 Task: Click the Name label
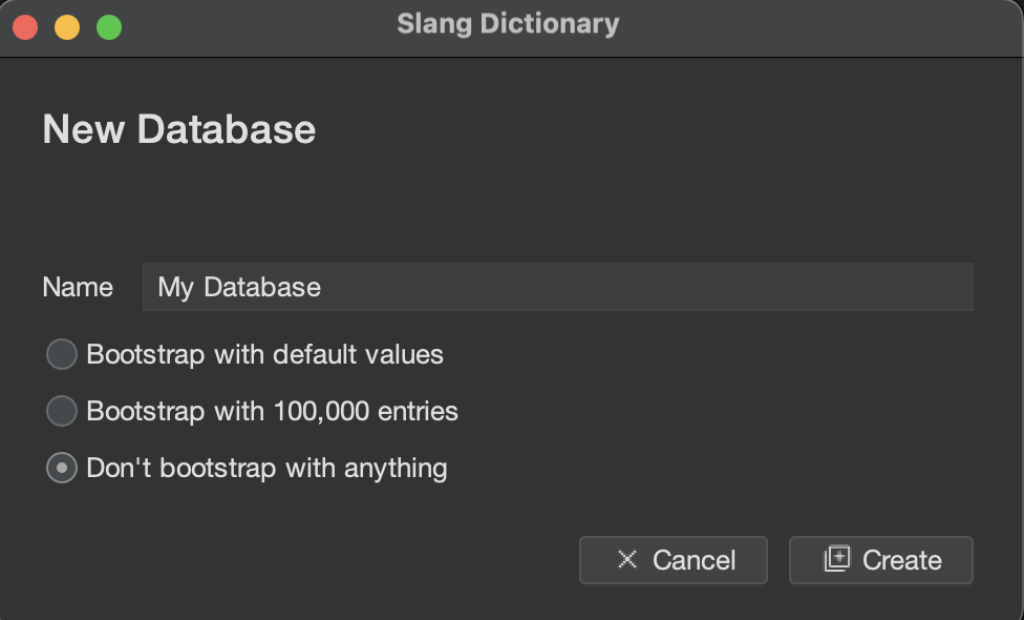77,287
